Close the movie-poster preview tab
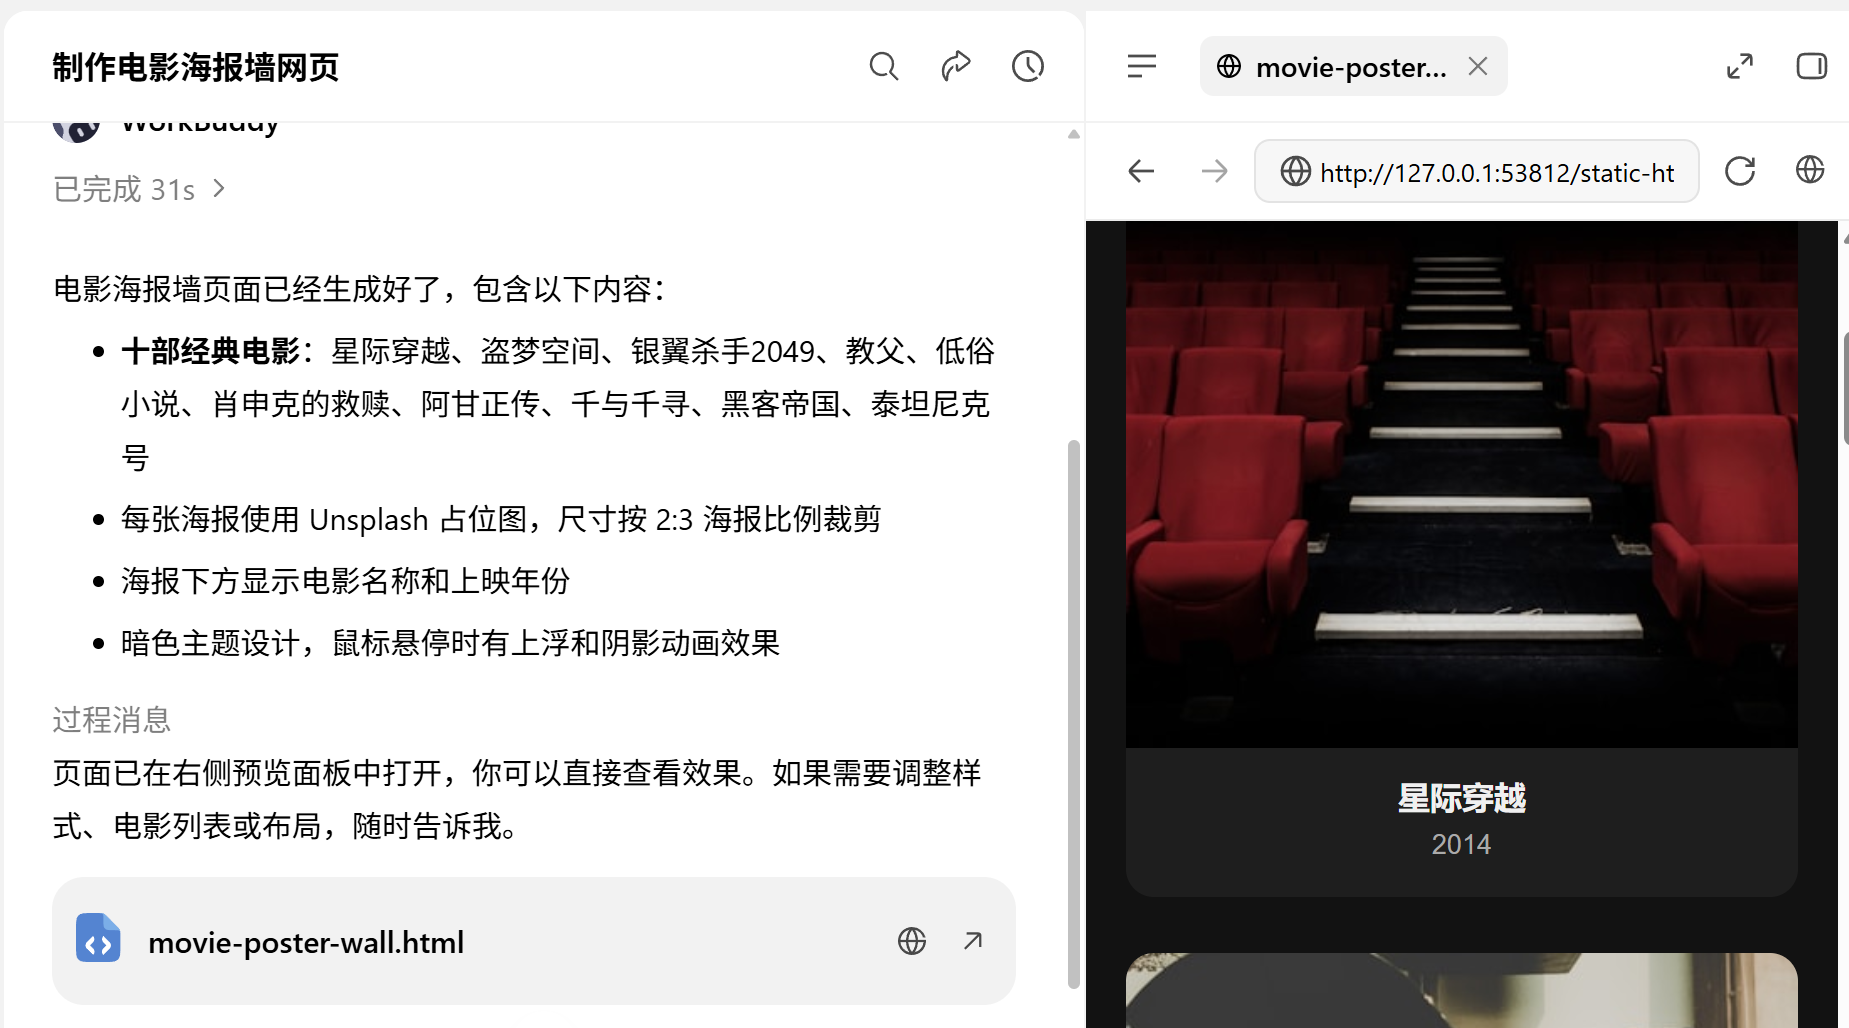1849x1028 pixels. point(1478,66)
